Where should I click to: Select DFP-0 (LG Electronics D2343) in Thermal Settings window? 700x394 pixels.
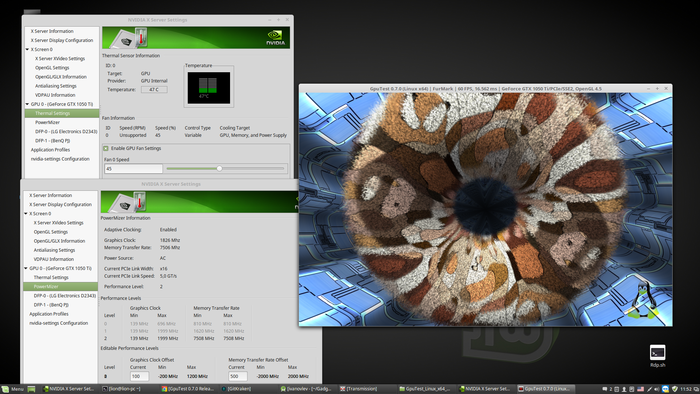66,132
